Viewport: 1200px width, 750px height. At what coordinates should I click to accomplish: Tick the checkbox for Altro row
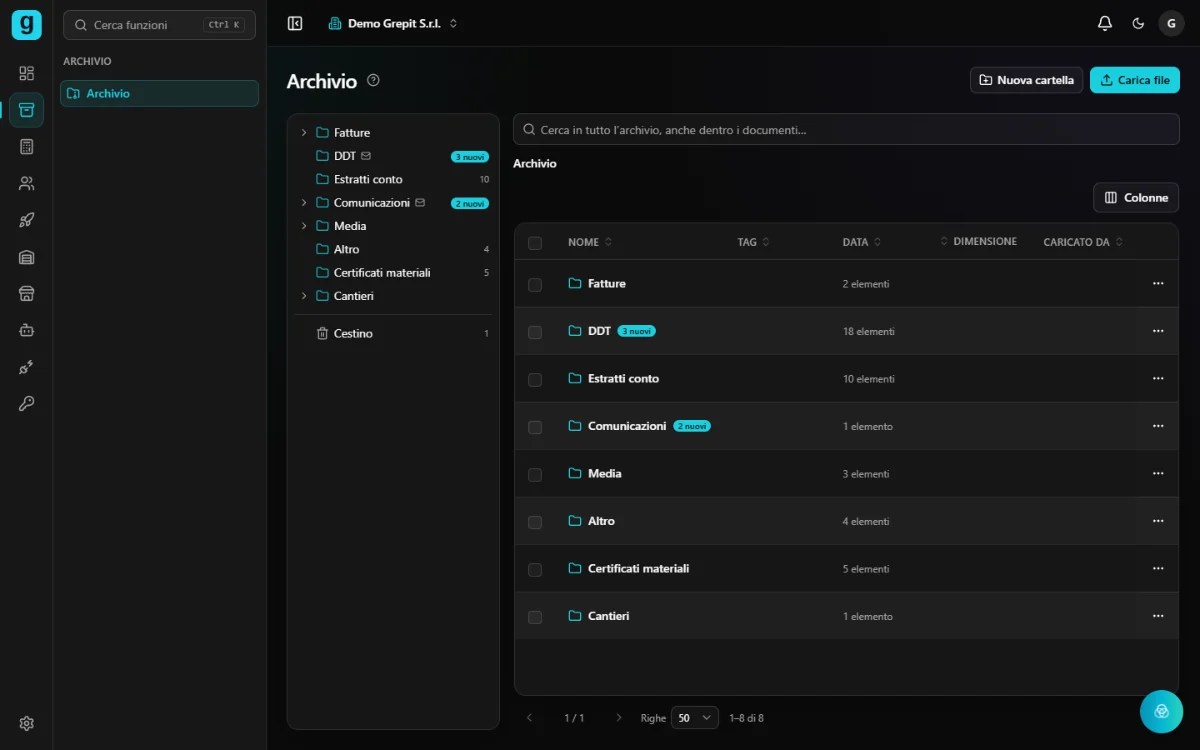click(535, 522)
